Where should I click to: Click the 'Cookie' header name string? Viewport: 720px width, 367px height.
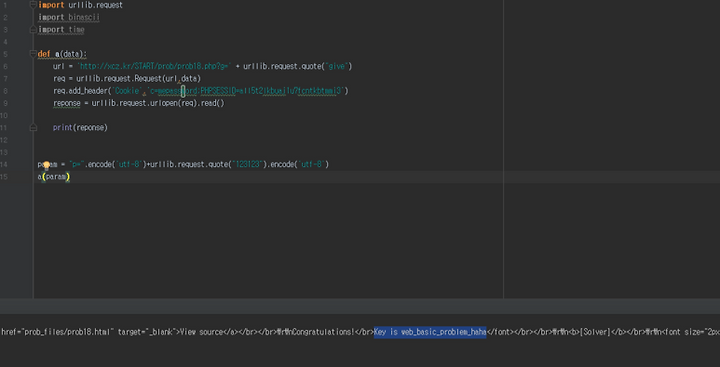(x=126, y=91)
